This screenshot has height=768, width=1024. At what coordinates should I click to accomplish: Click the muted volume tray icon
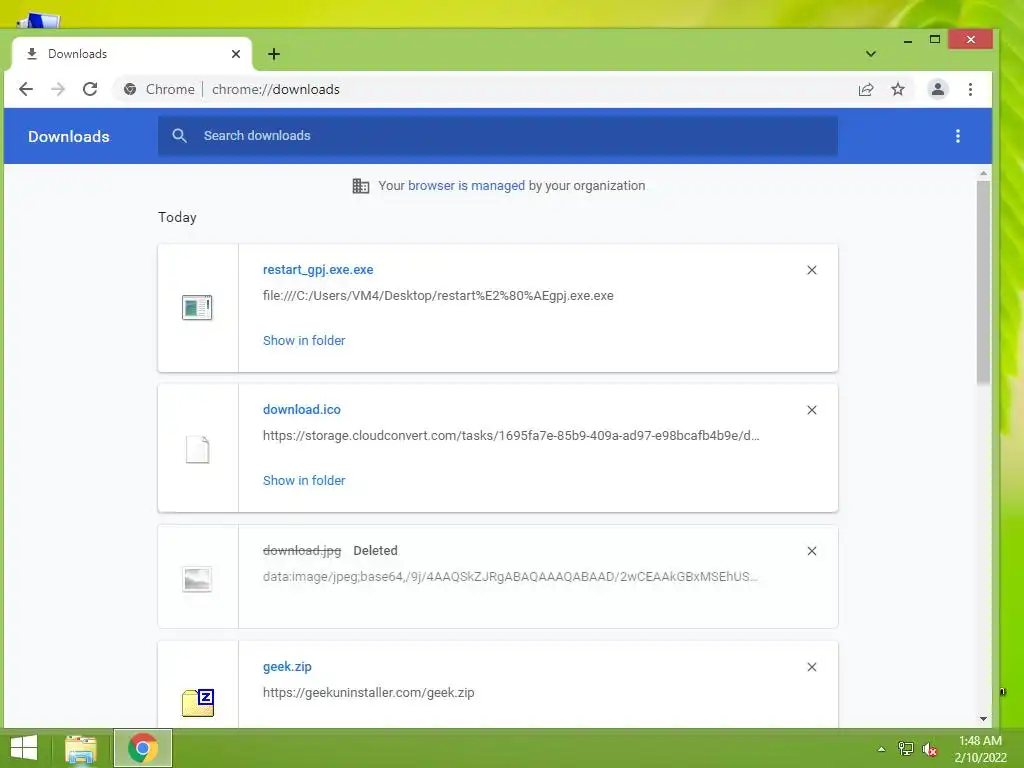coord(930,750)
